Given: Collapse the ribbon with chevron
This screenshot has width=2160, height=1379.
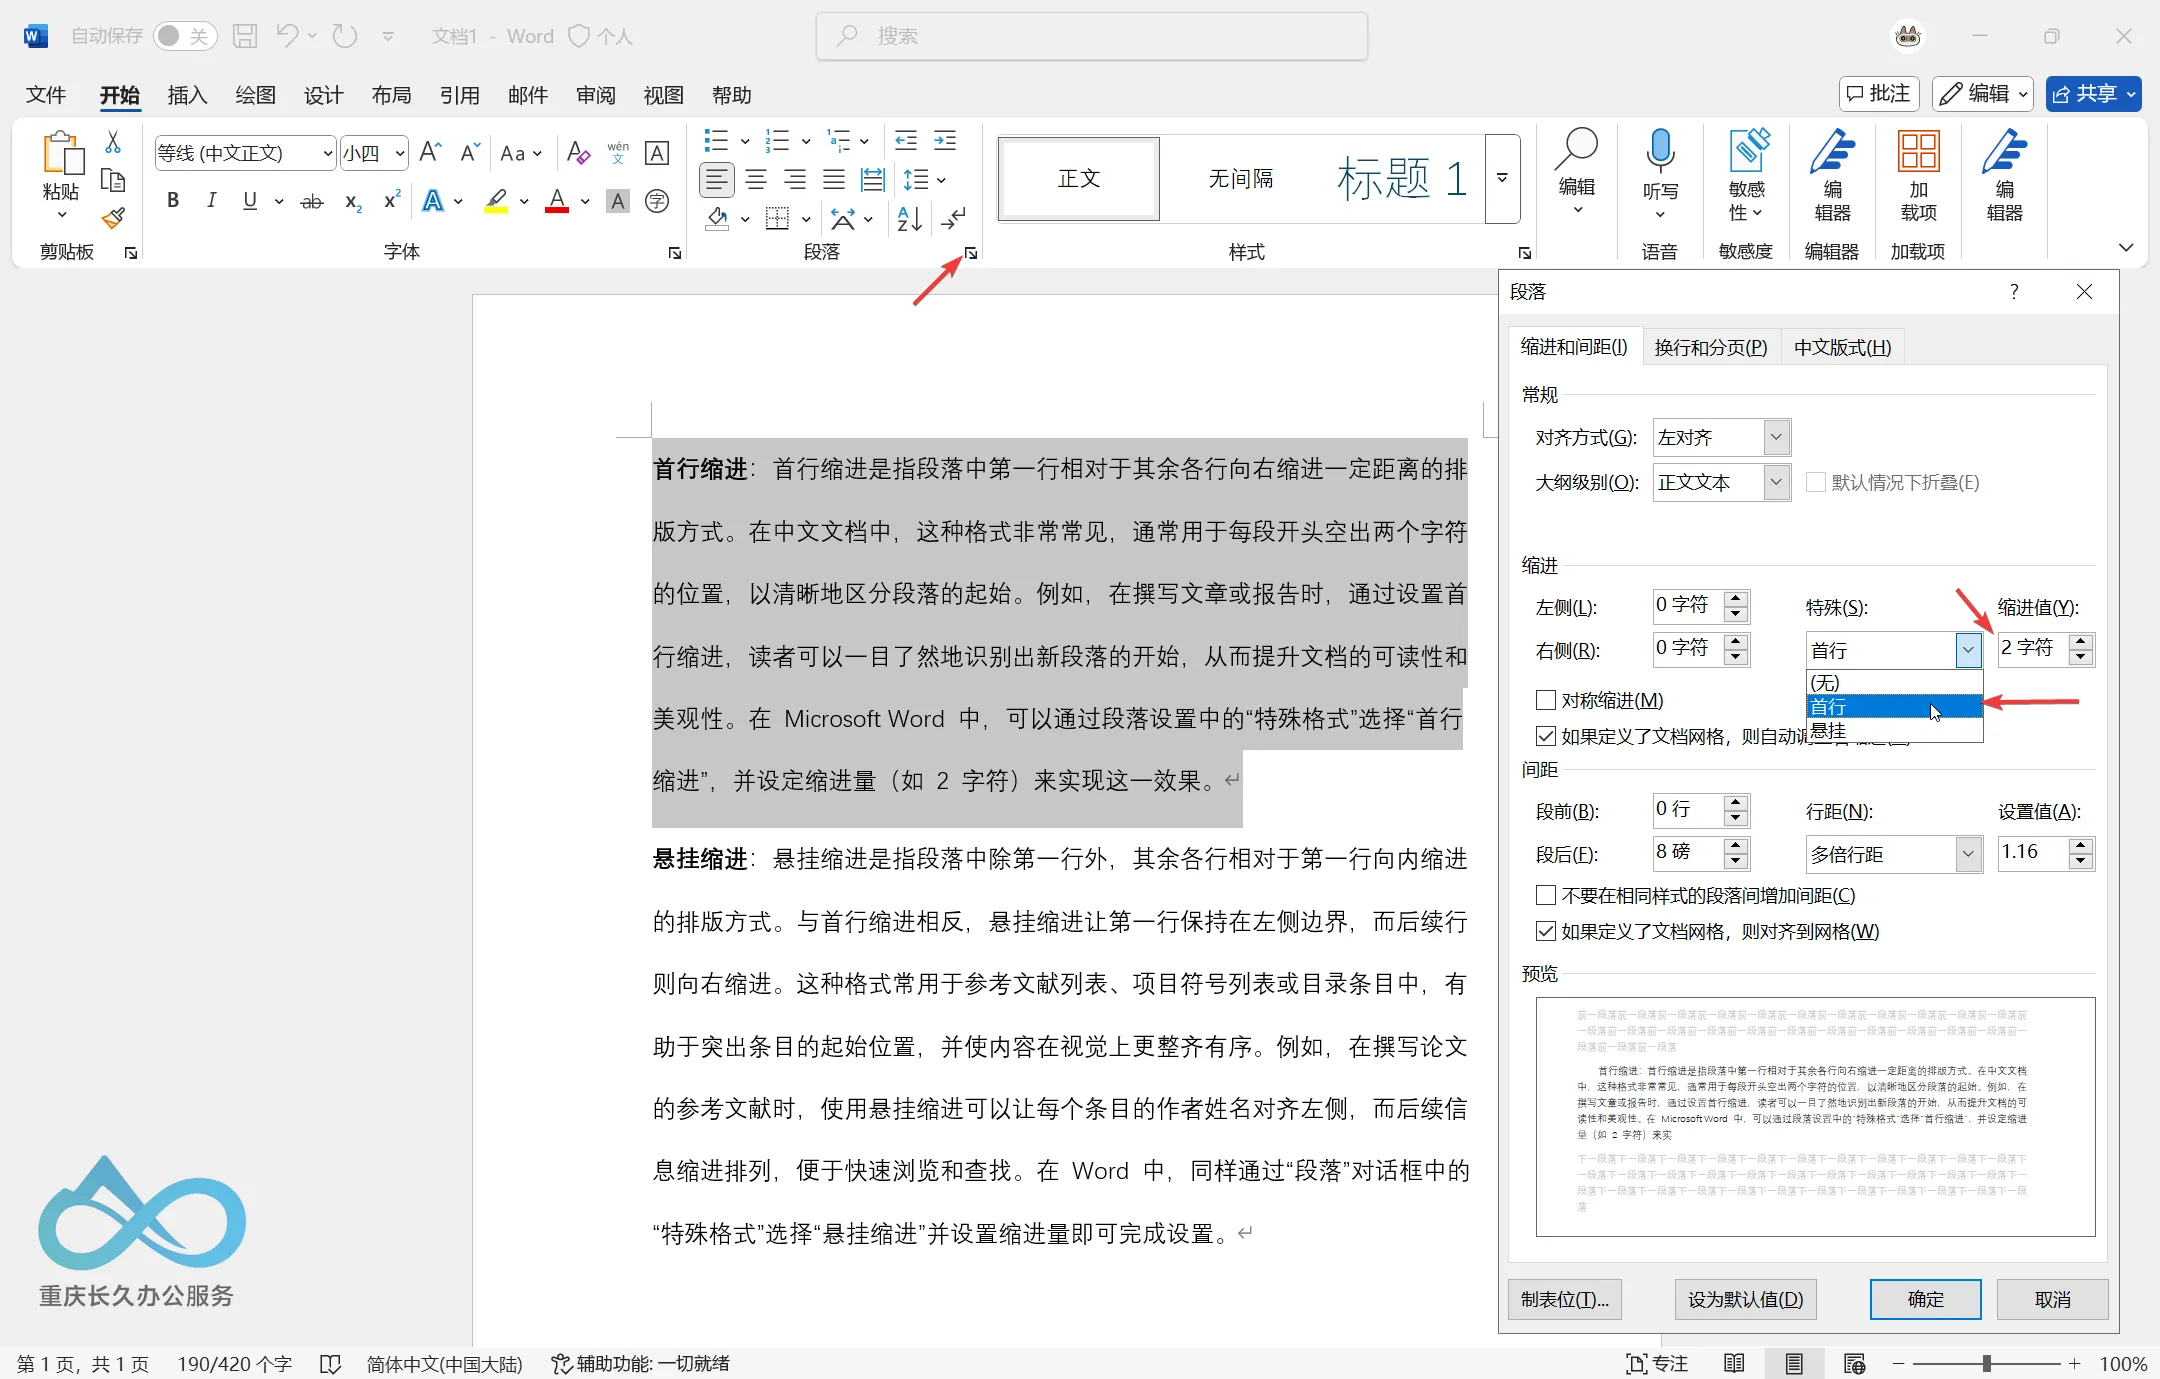Looking at the screenshot, I should point(2126,247).
